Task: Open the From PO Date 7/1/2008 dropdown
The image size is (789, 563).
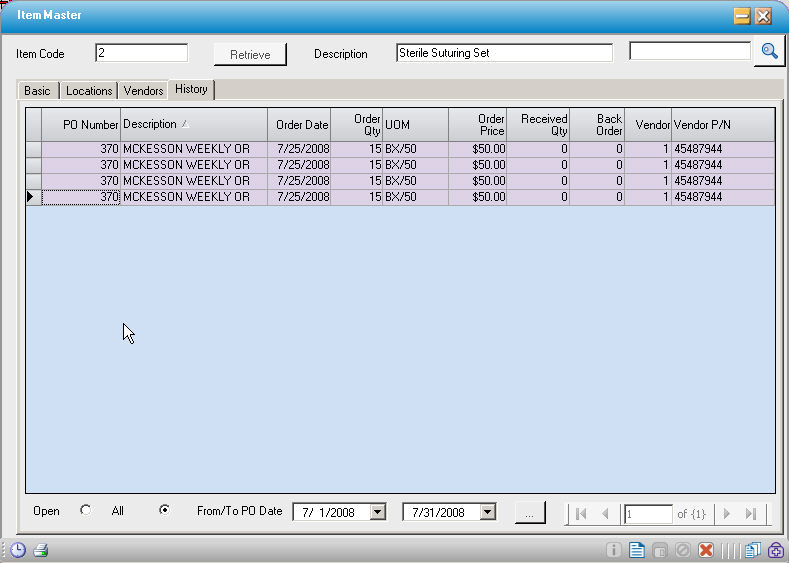Action: 377,513
